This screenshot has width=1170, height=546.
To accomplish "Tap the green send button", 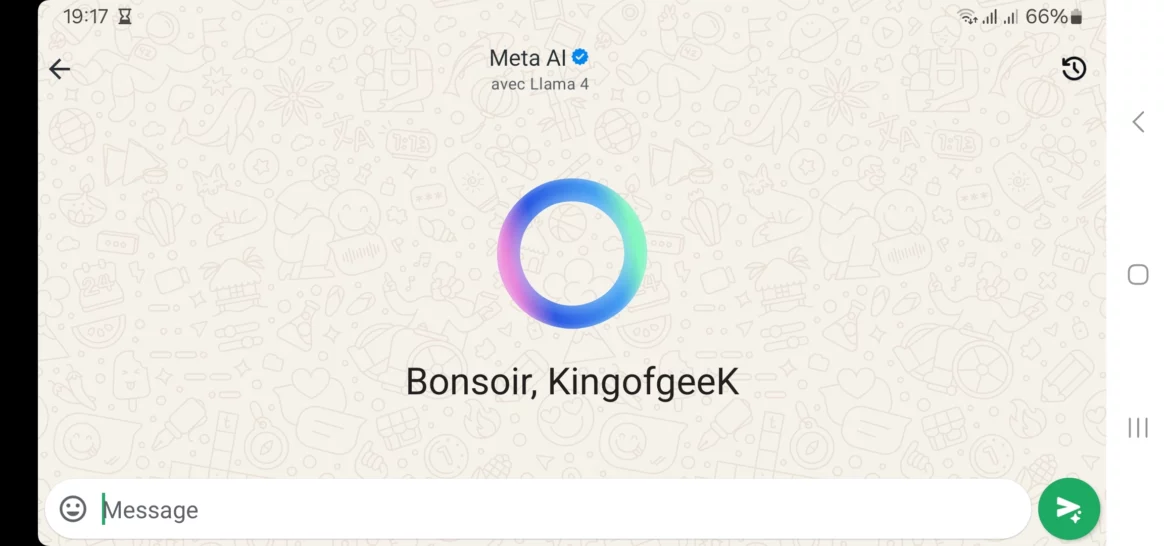I will coord(1069,509).
